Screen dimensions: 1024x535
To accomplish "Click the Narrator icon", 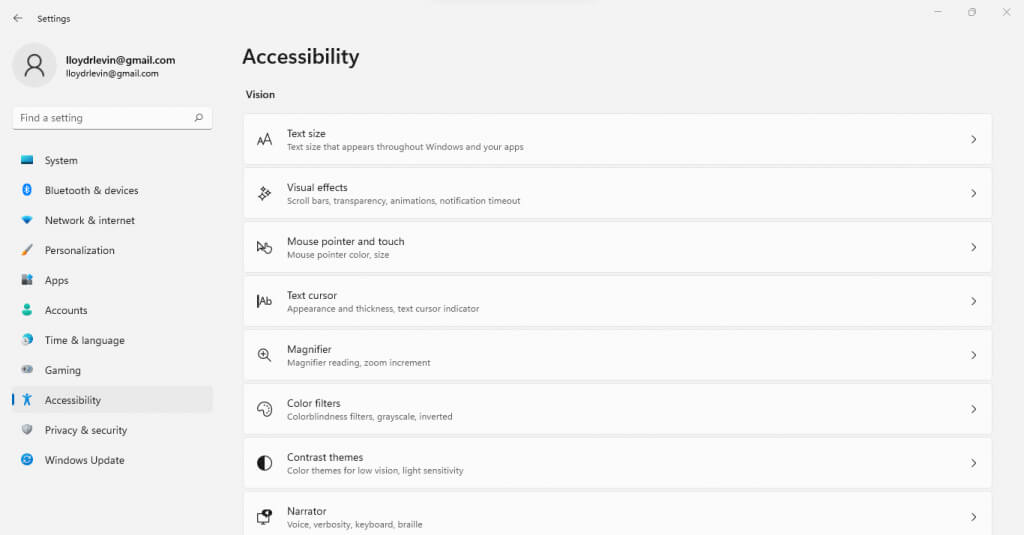I will (264, 517).
